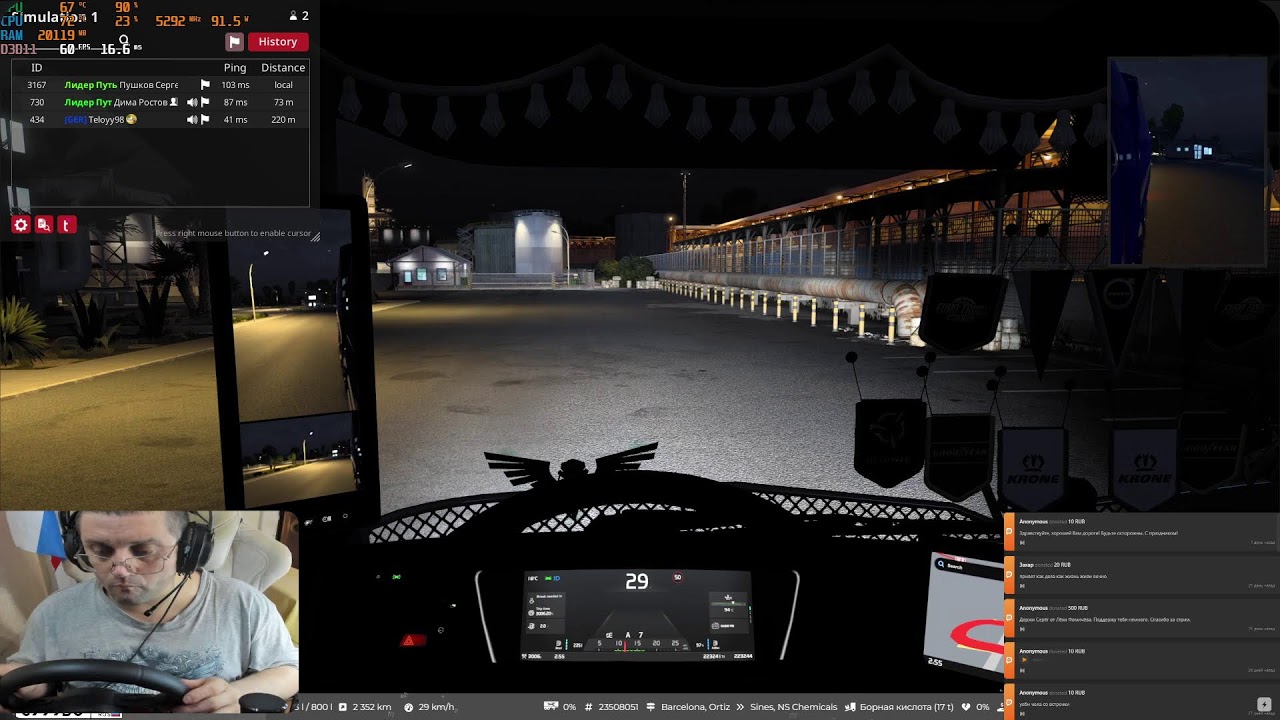Click the cargo damage heart icon
Screen dimensions: 1280x720
point(967,707)
